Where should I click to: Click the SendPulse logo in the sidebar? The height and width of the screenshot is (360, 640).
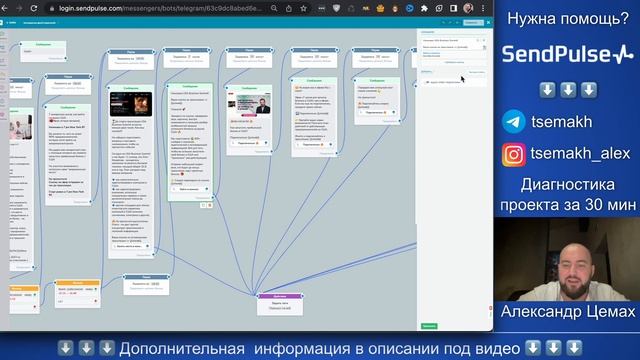click(x=567, y=54)
